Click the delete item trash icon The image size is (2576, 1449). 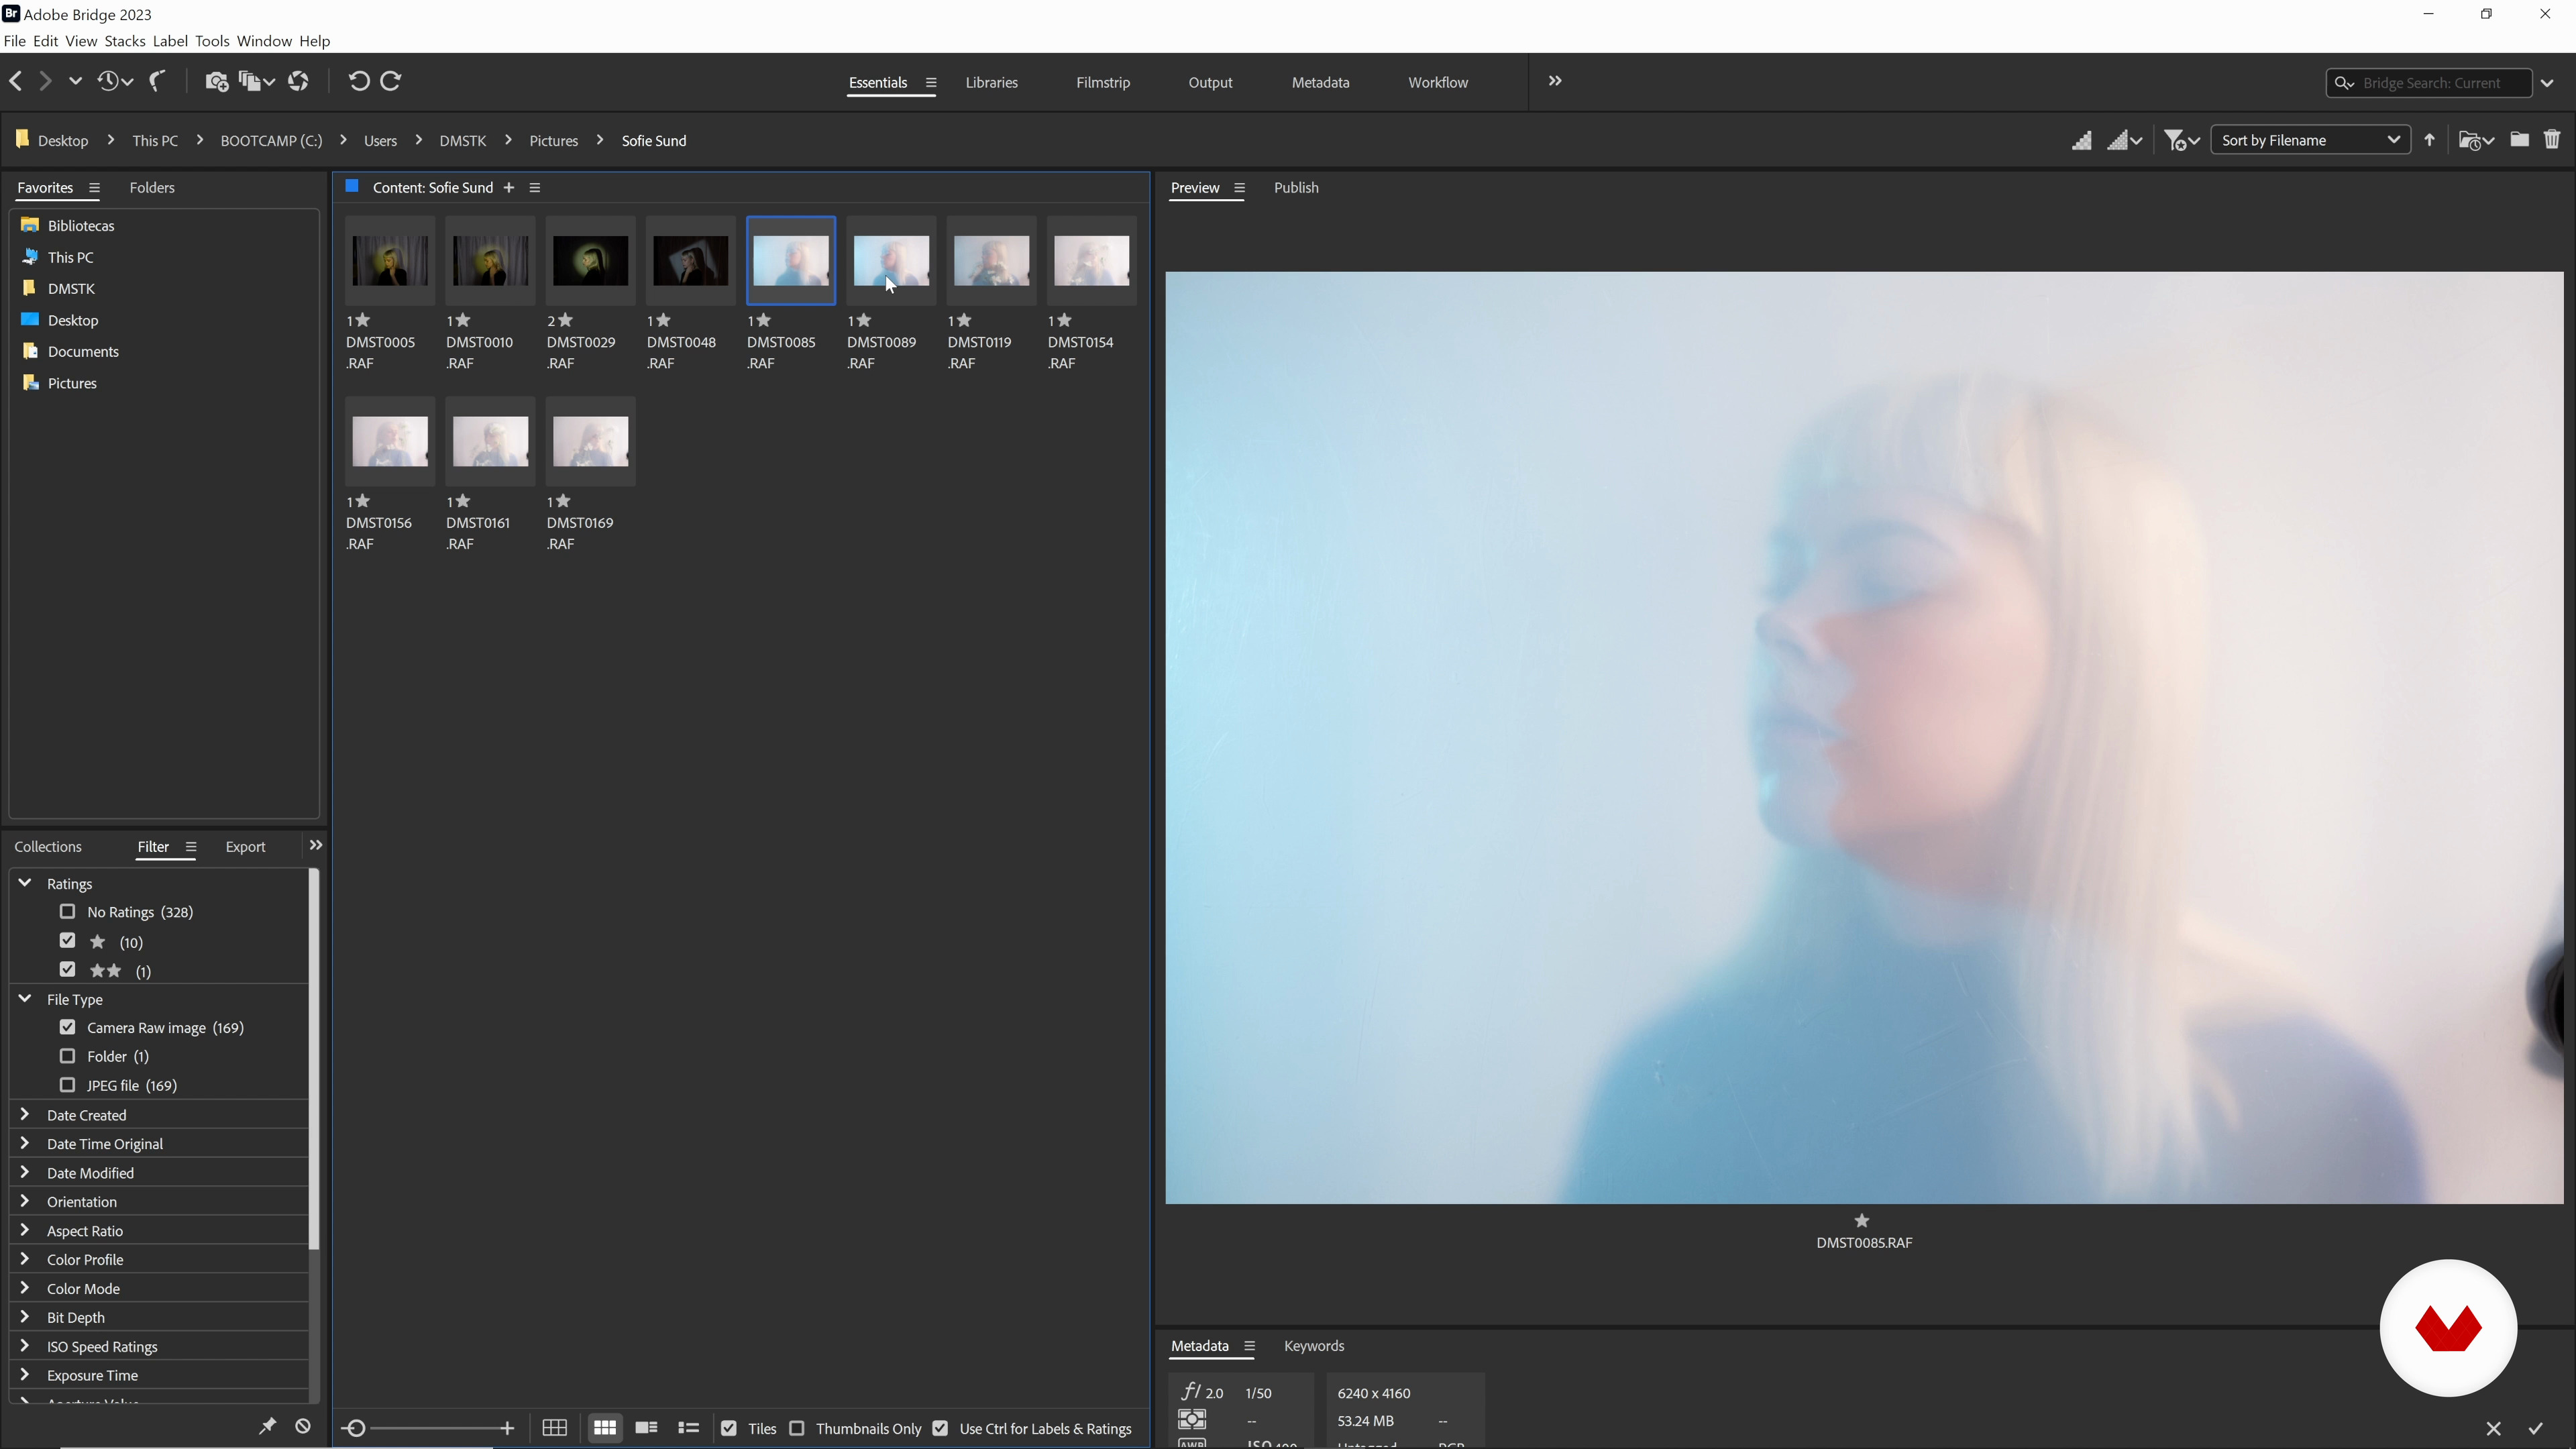(2551, 140)
